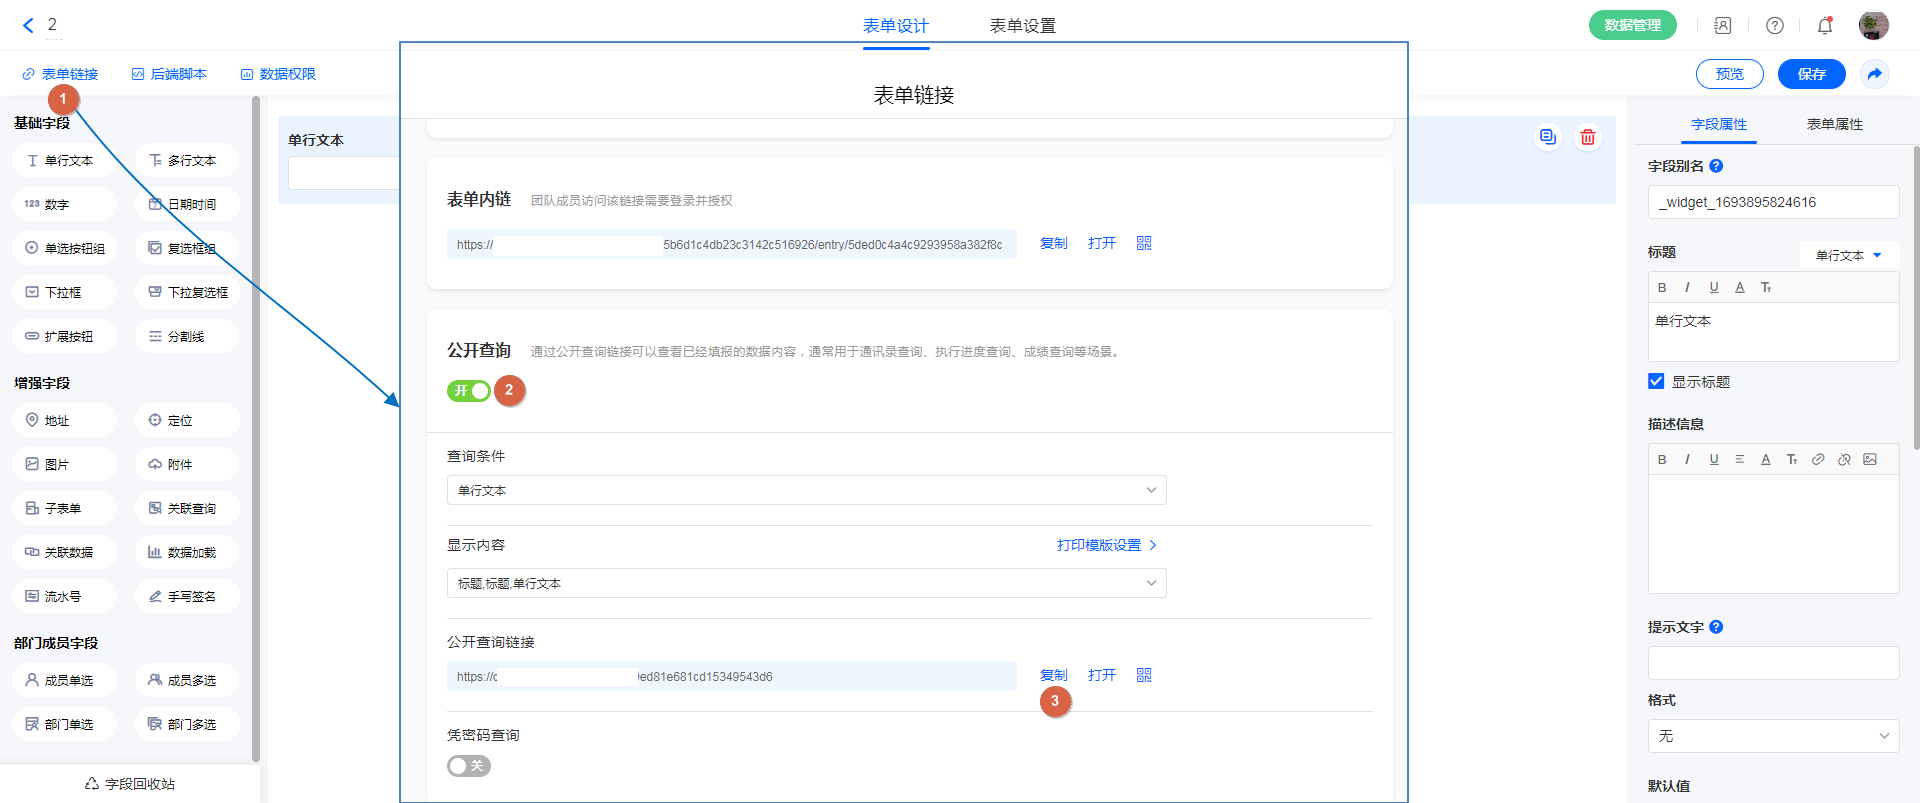The image size is (1920, 803).
Task: Click the back arrow at top left
Action: click(28, 26)
